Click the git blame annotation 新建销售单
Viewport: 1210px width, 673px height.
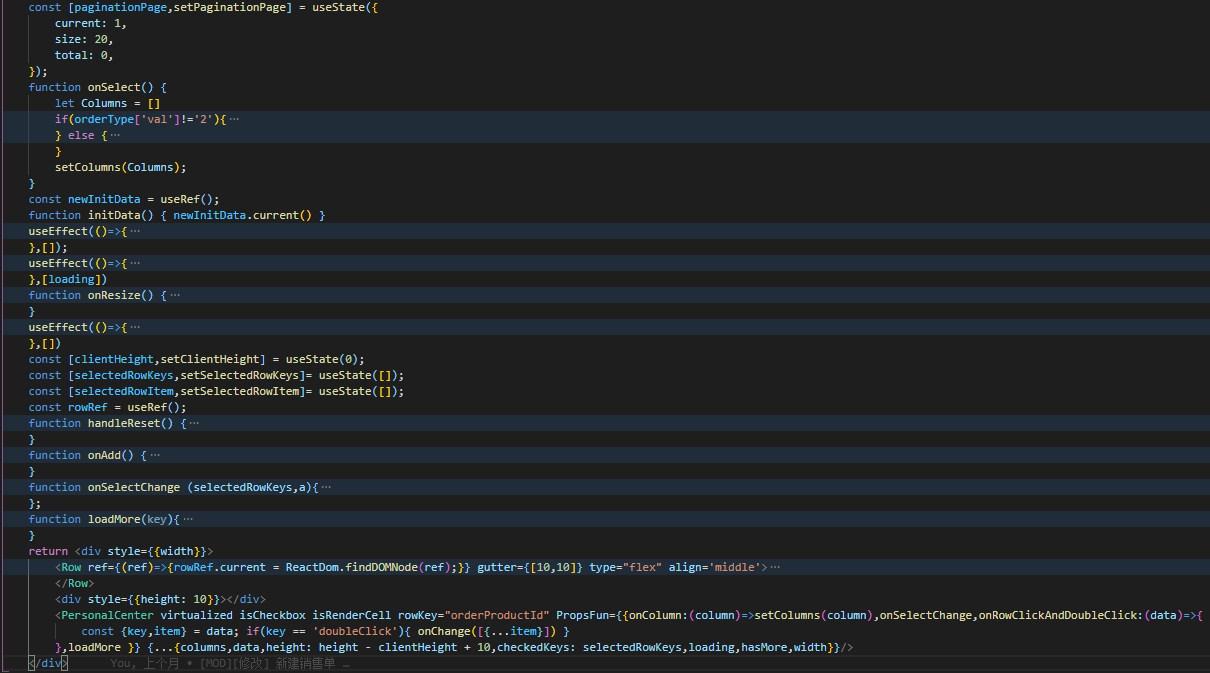(305, 662)
